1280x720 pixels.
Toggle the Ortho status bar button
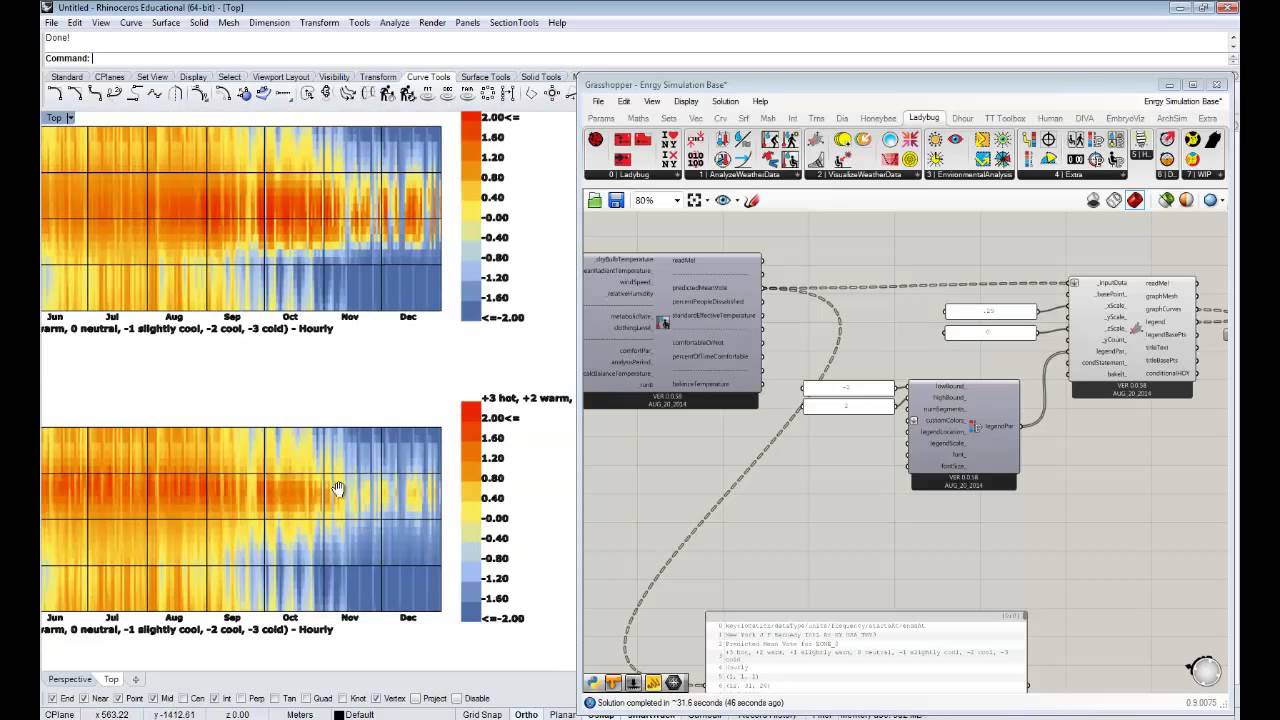[525, 714]
